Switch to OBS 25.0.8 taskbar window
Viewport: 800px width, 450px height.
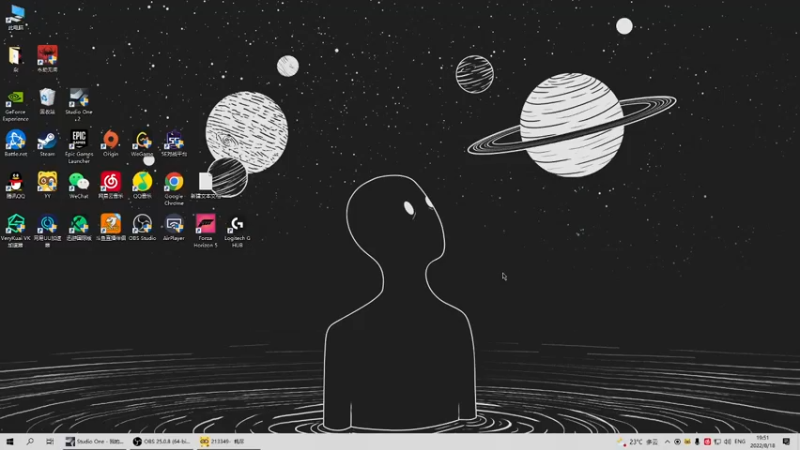(x=161, y=441)
